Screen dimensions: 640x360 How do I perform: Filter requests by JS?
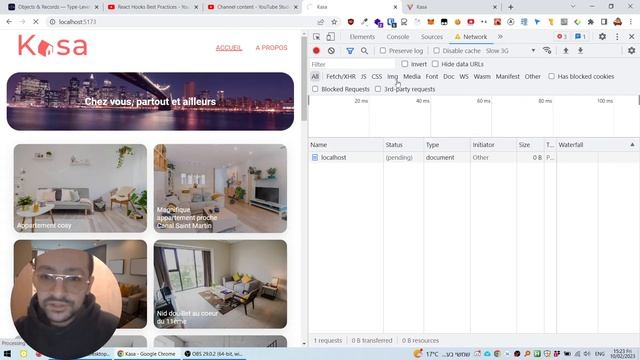click(x=363, y=76)
